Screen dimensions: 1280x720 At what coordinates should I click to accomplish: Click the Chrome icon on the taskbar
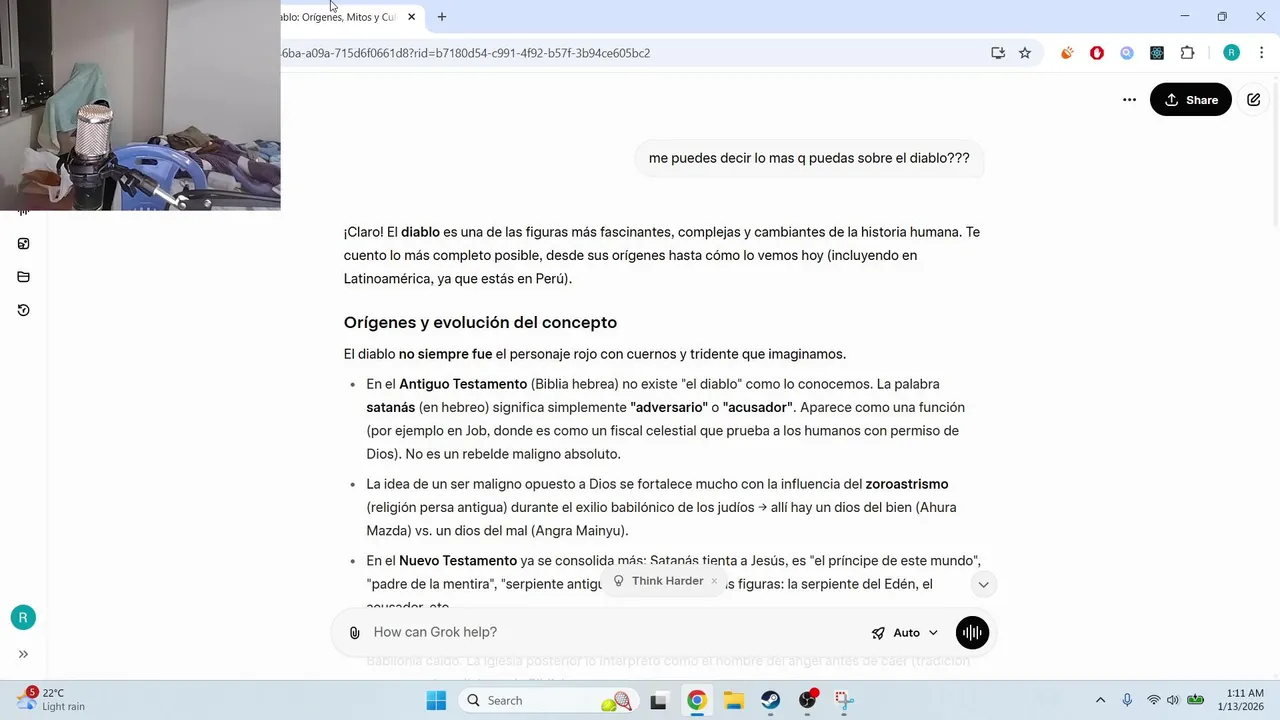(697, 700)
